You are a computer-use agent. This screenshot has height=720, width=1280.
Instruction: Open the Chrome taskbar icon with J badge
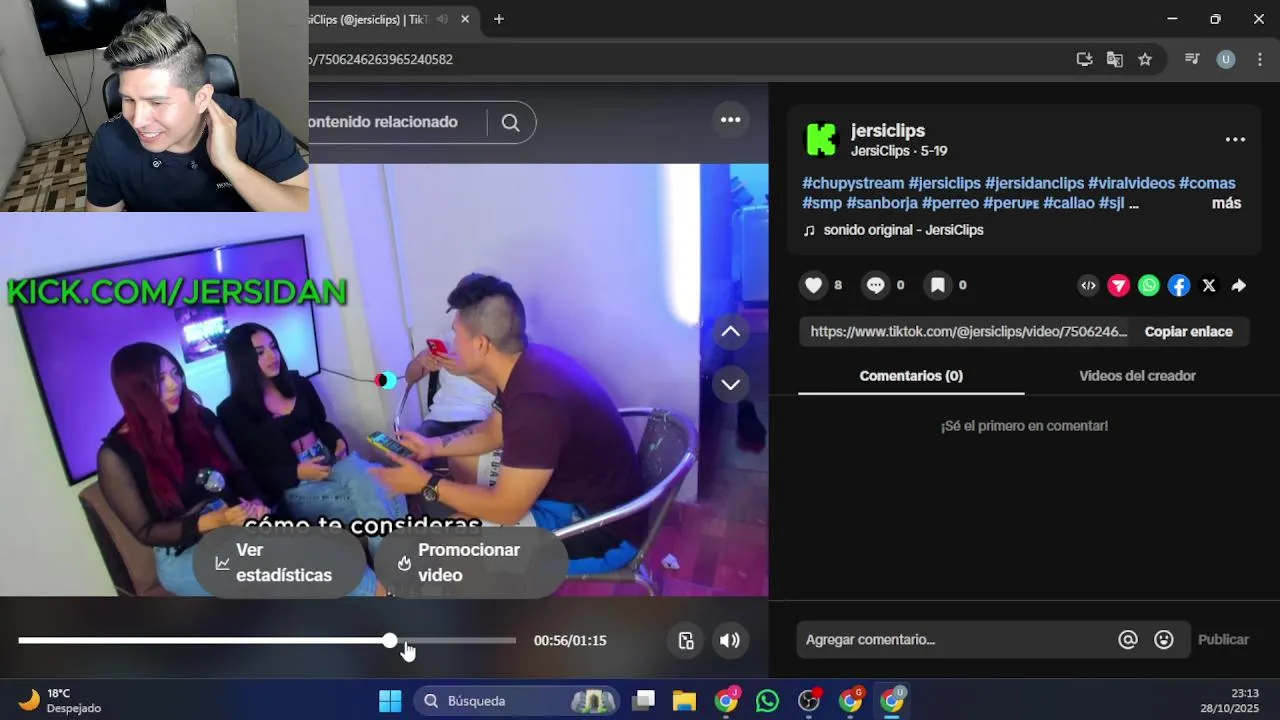[727, 701]
